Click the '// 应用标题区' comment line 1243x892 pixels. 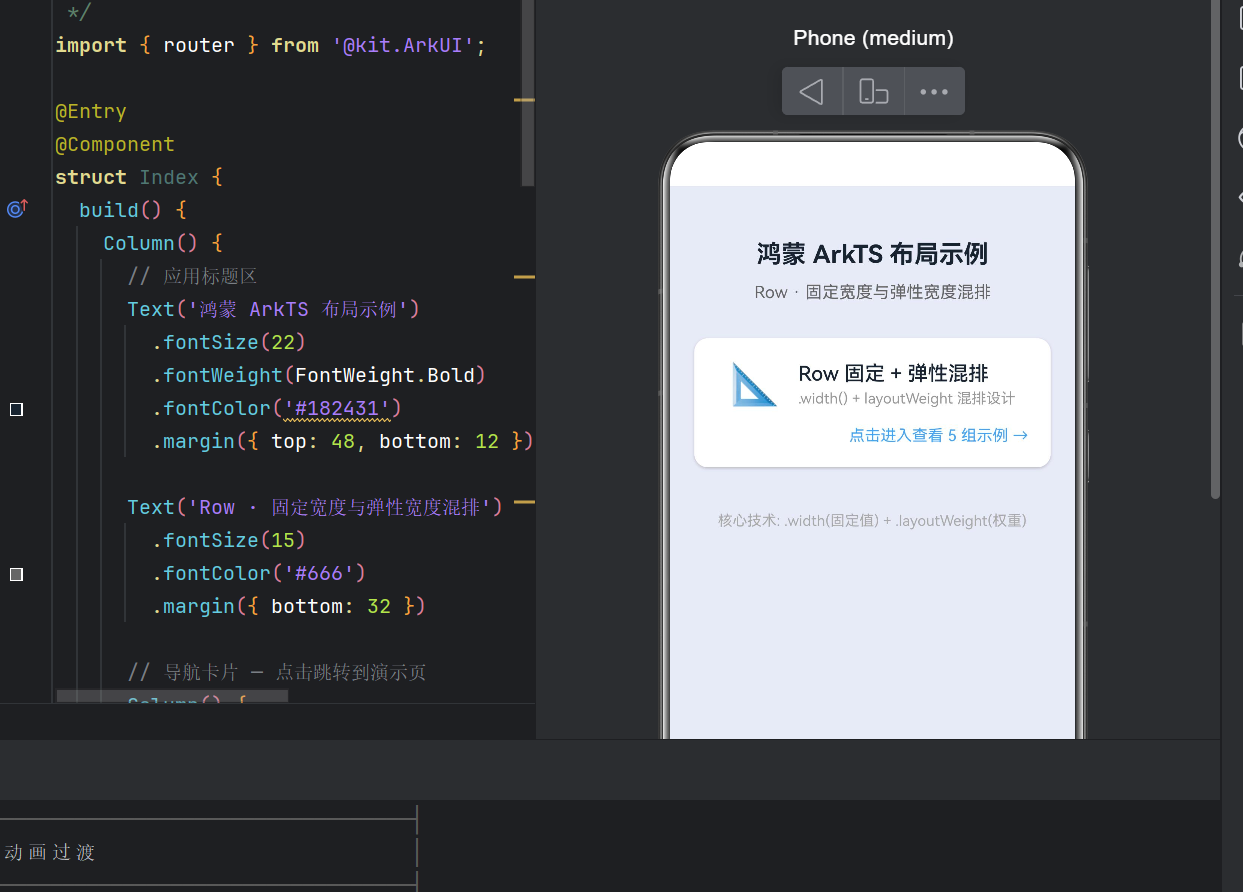193,276
